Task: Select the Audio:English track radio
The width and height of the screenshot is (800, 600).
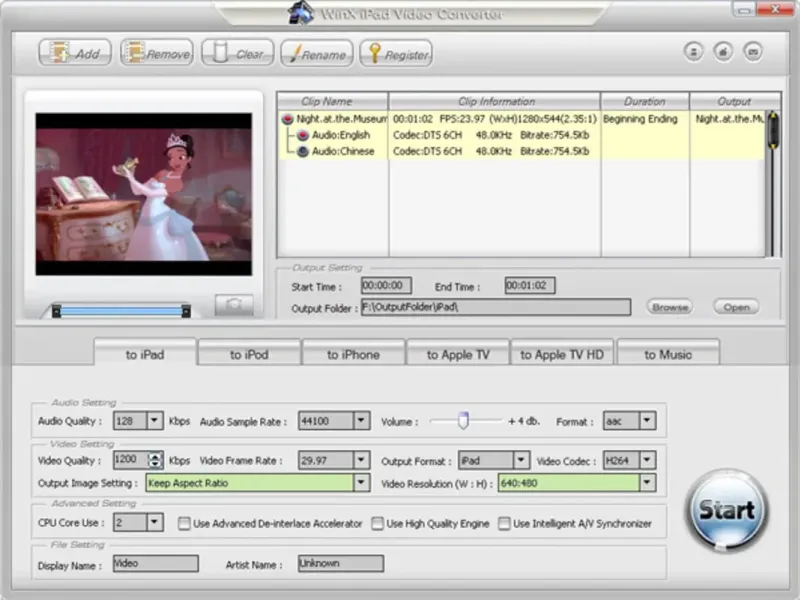Action: tap(303, 135)
